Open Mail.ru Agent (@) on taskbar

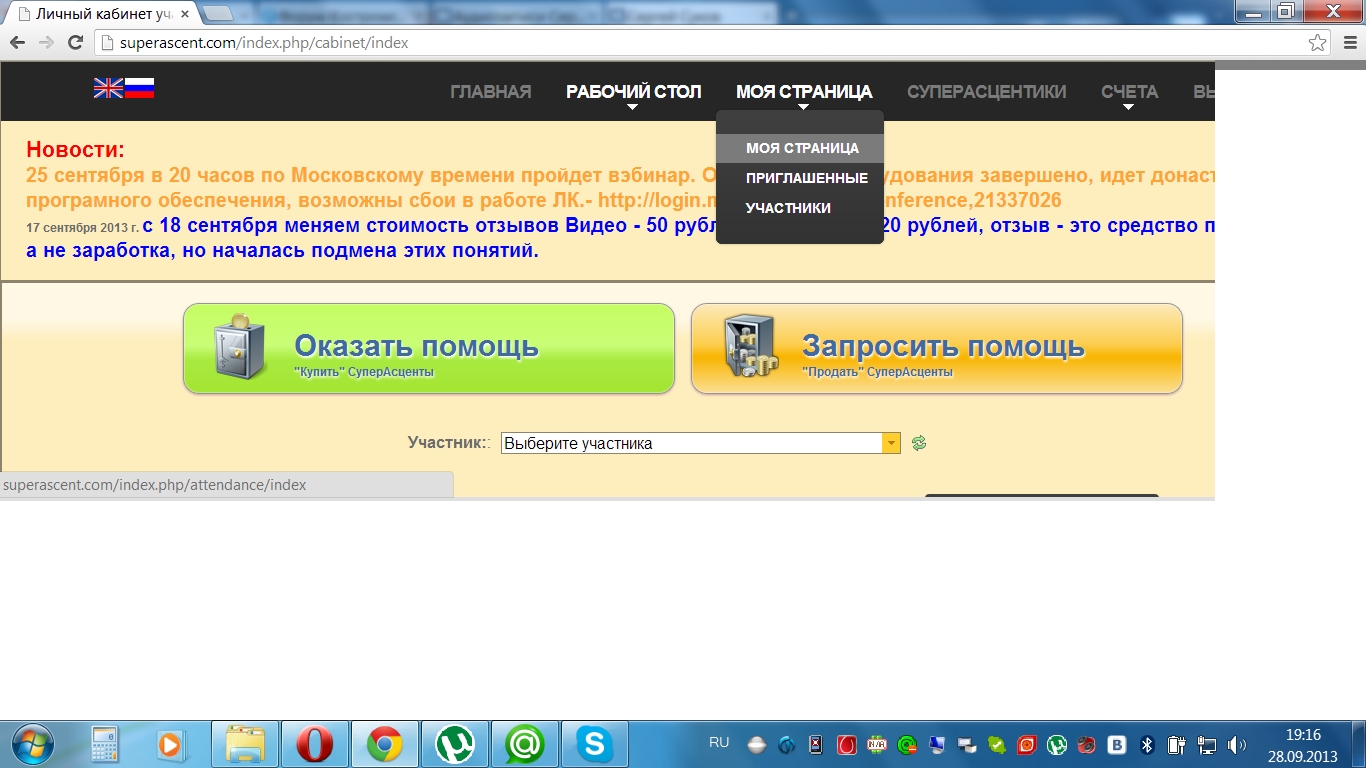[x=525, y=744]
